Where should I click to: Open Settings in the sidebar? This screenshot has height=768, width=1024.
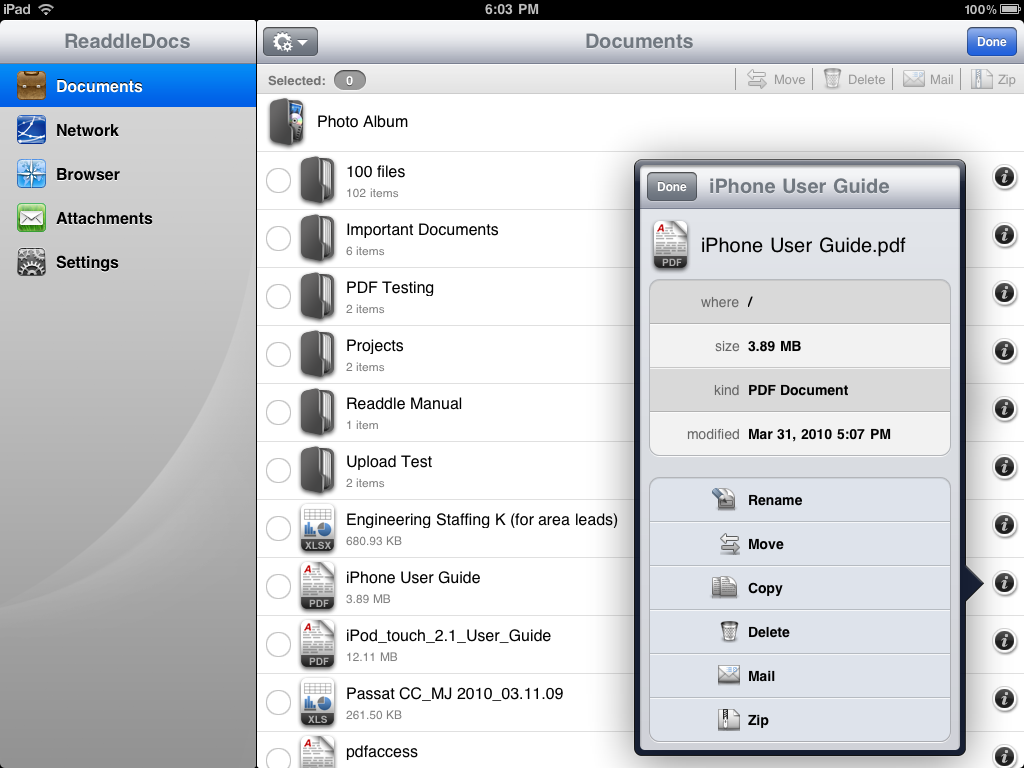(128, 262)
